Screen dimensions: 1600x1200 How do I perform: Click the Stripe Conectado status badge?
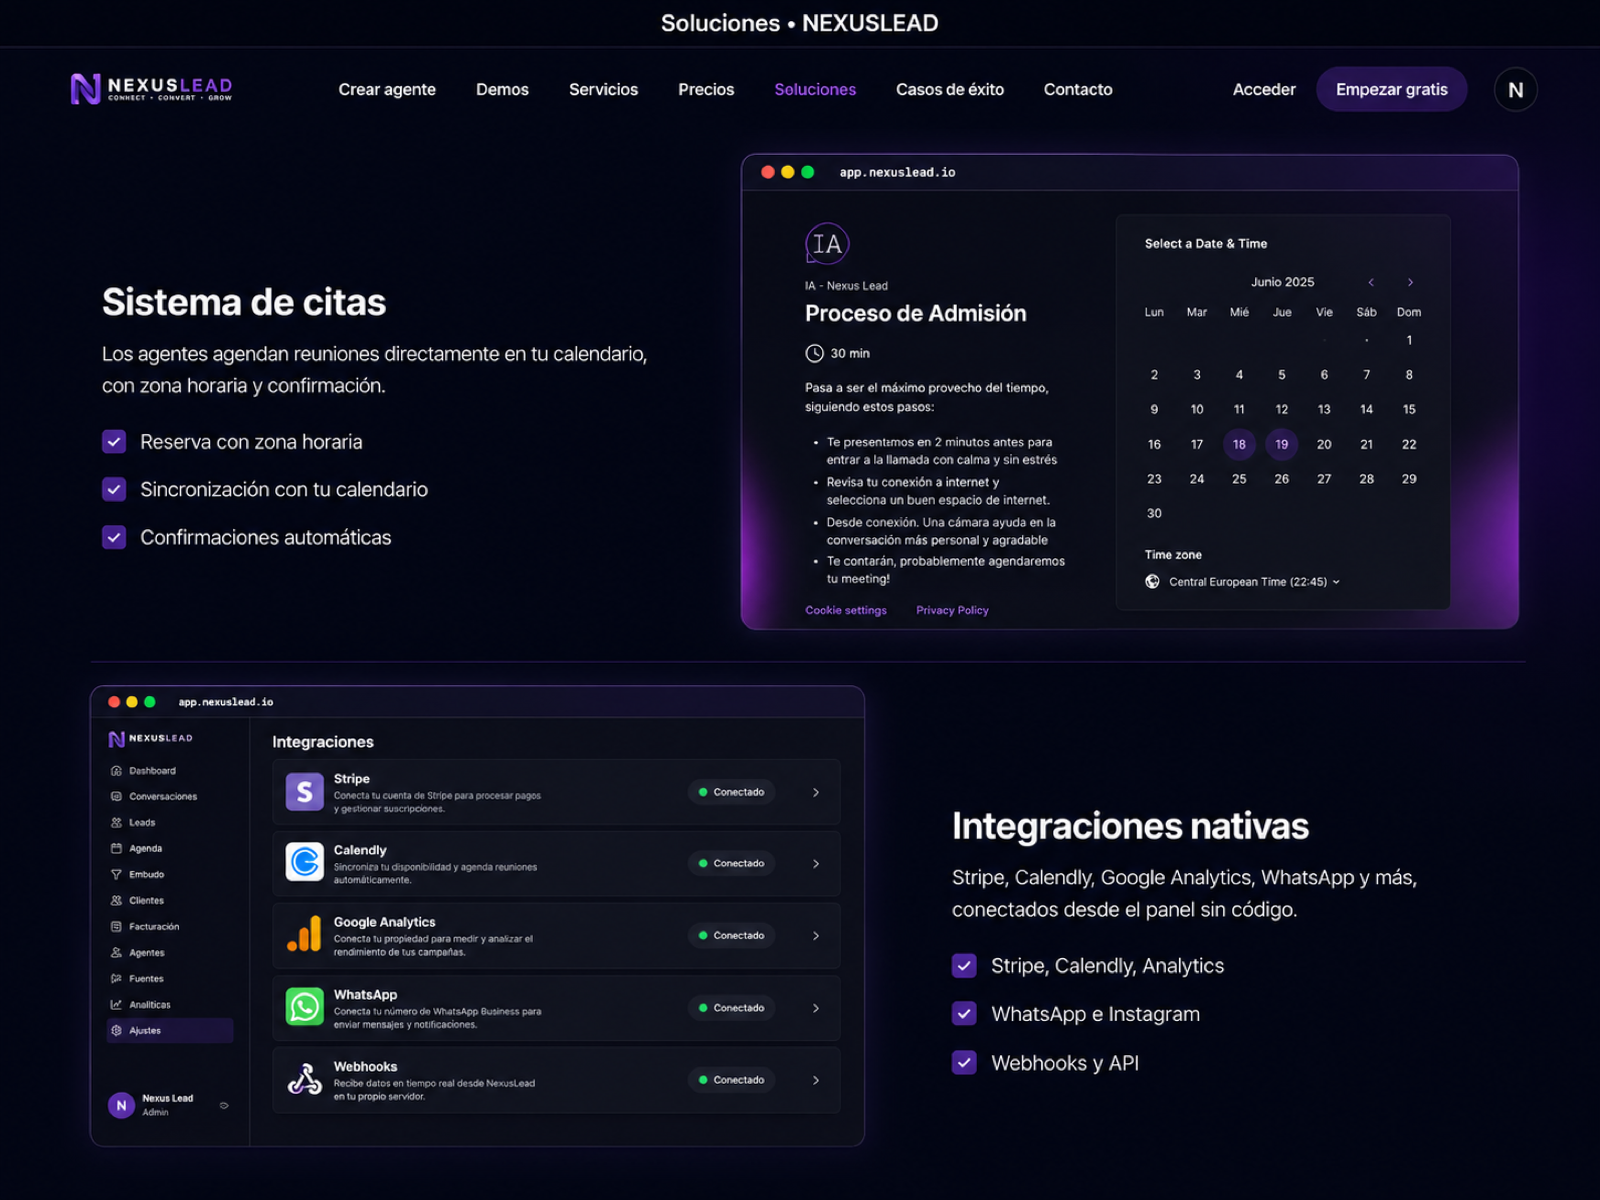(x=731, y=792)
